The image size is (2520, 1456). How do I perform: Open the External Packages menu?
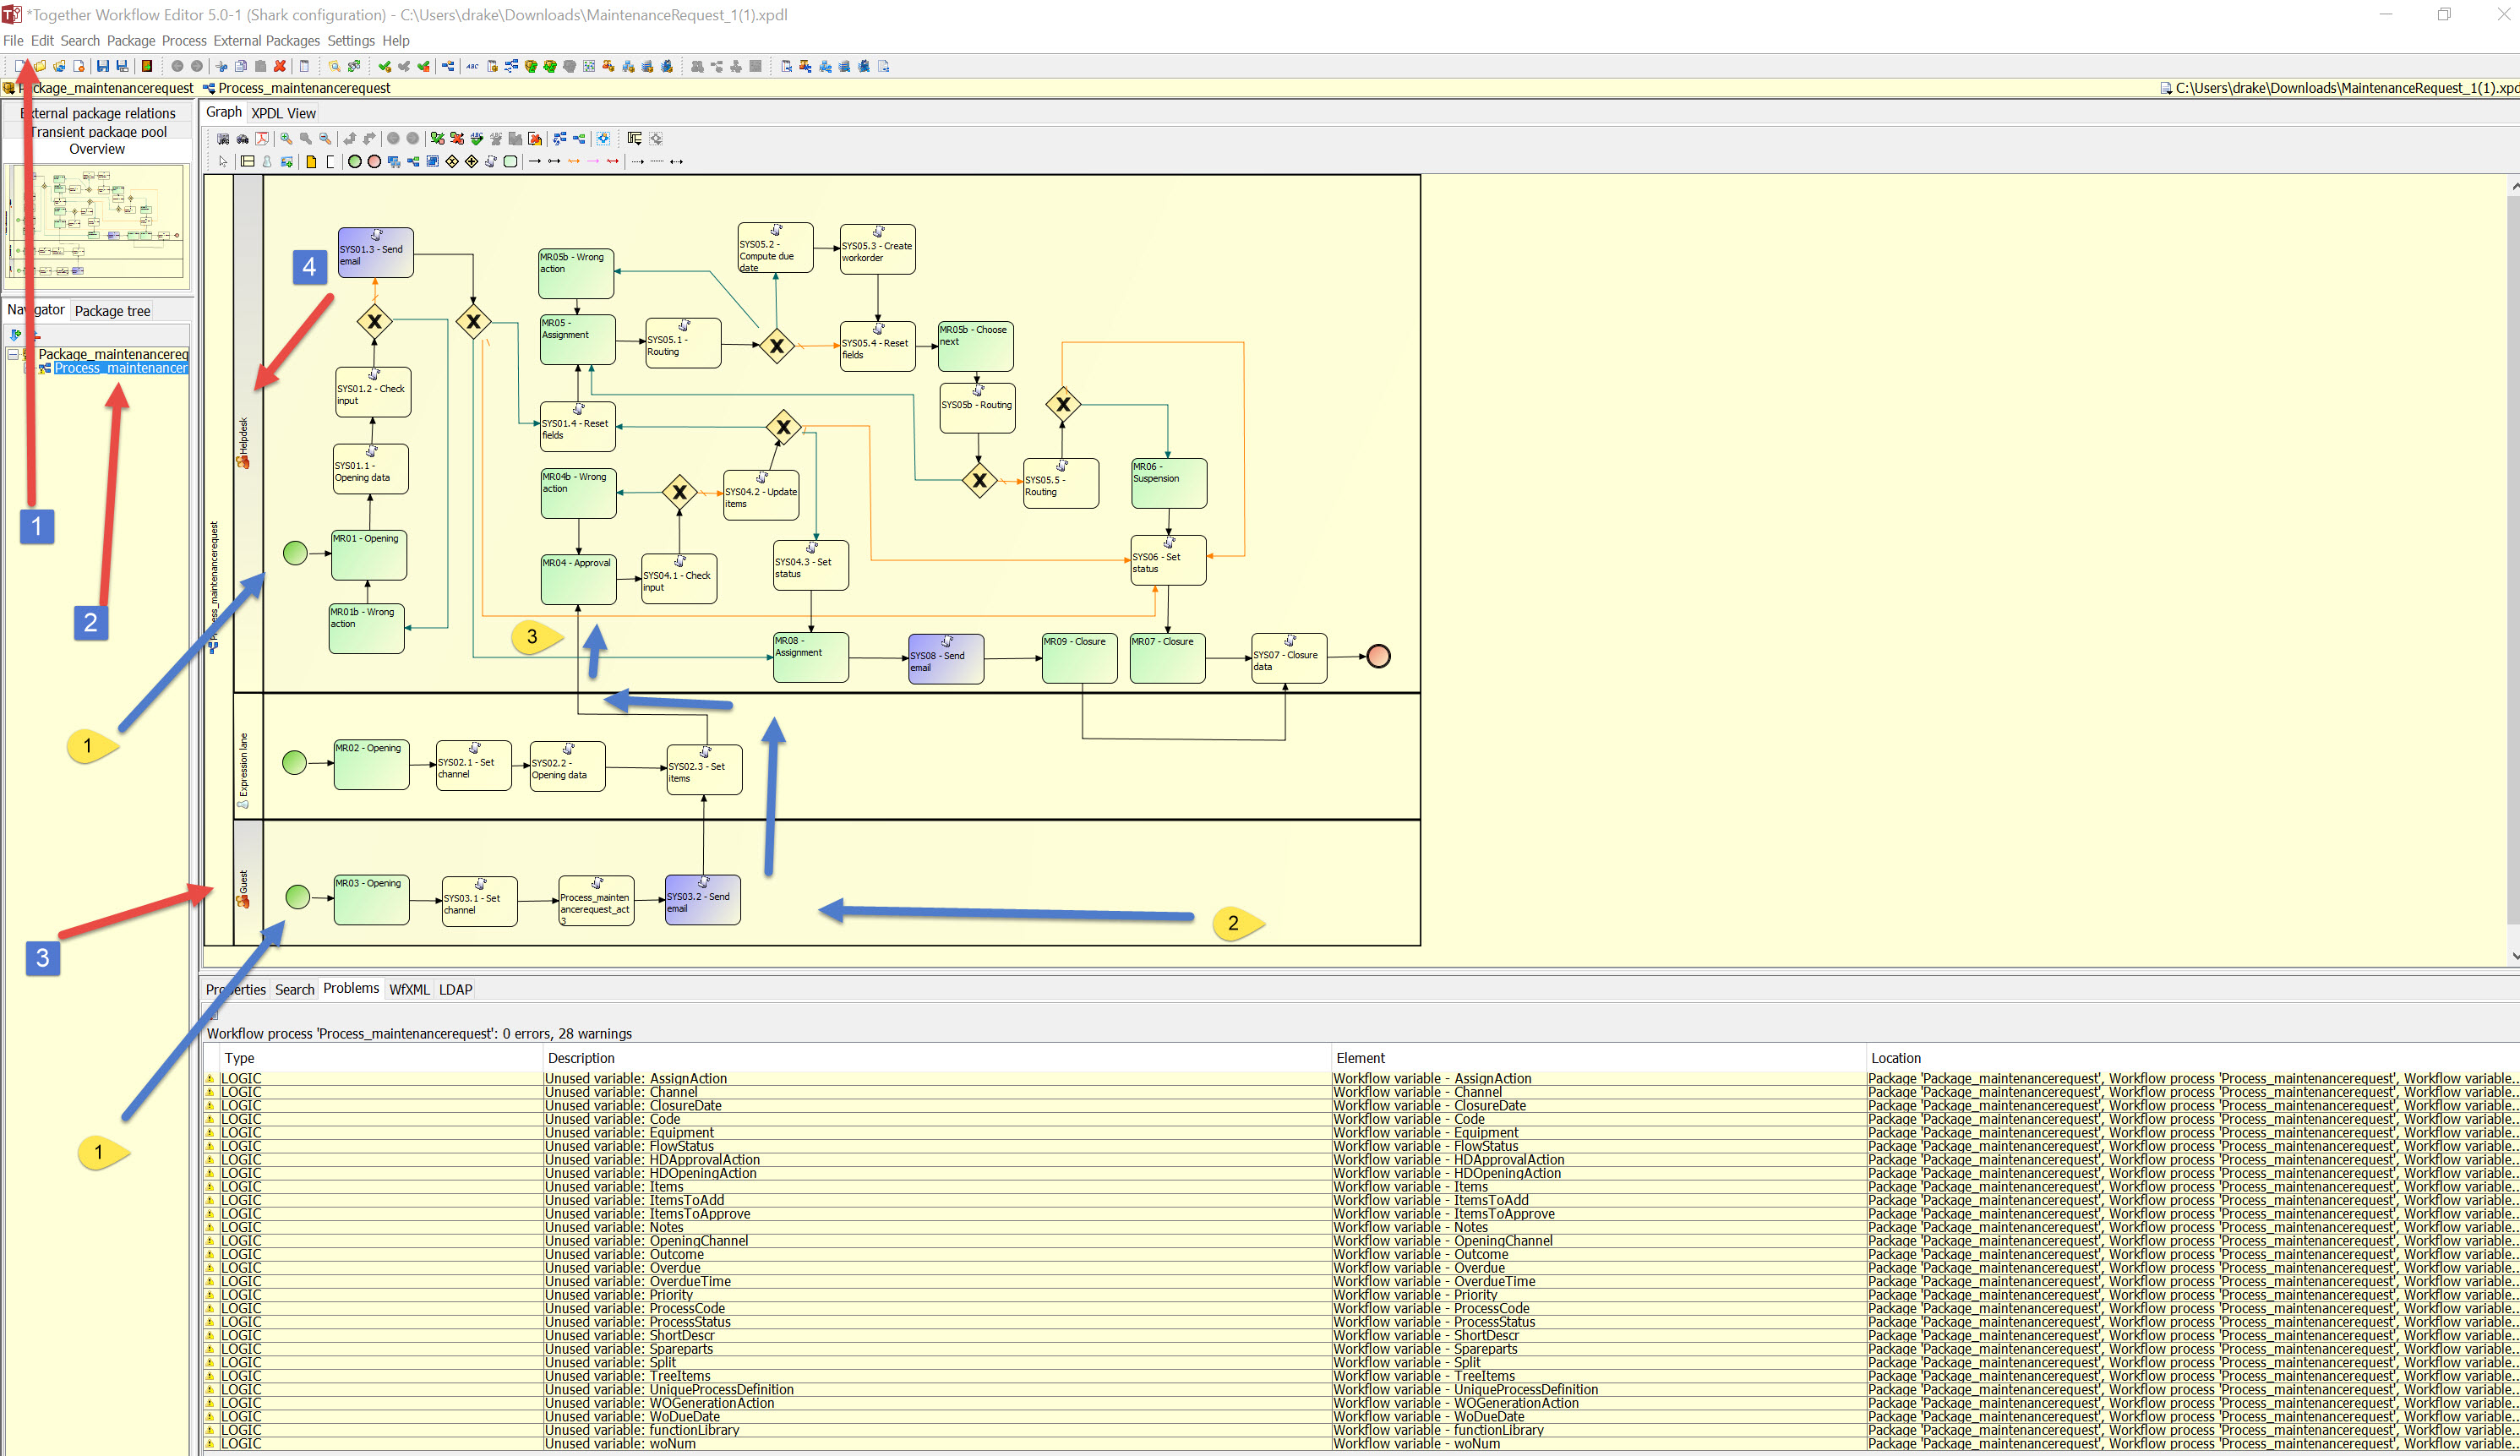click(x=266, y=41)
